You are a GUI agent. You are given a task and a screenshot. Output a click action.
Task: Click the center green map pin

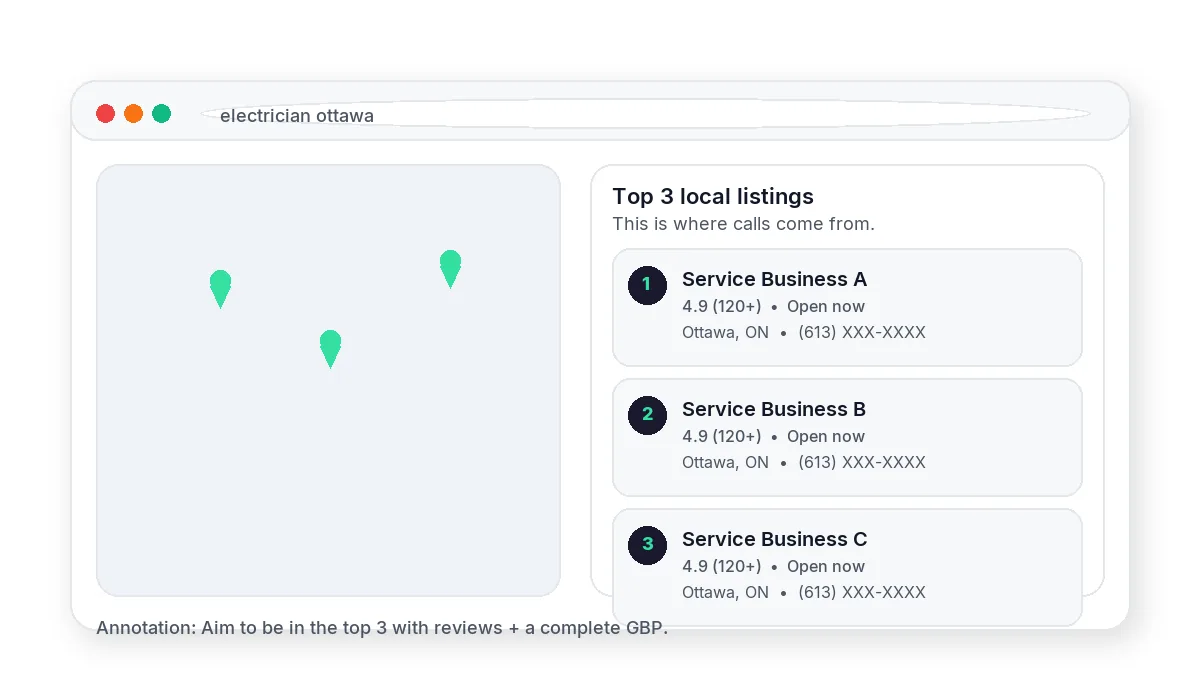click(330, 349)
